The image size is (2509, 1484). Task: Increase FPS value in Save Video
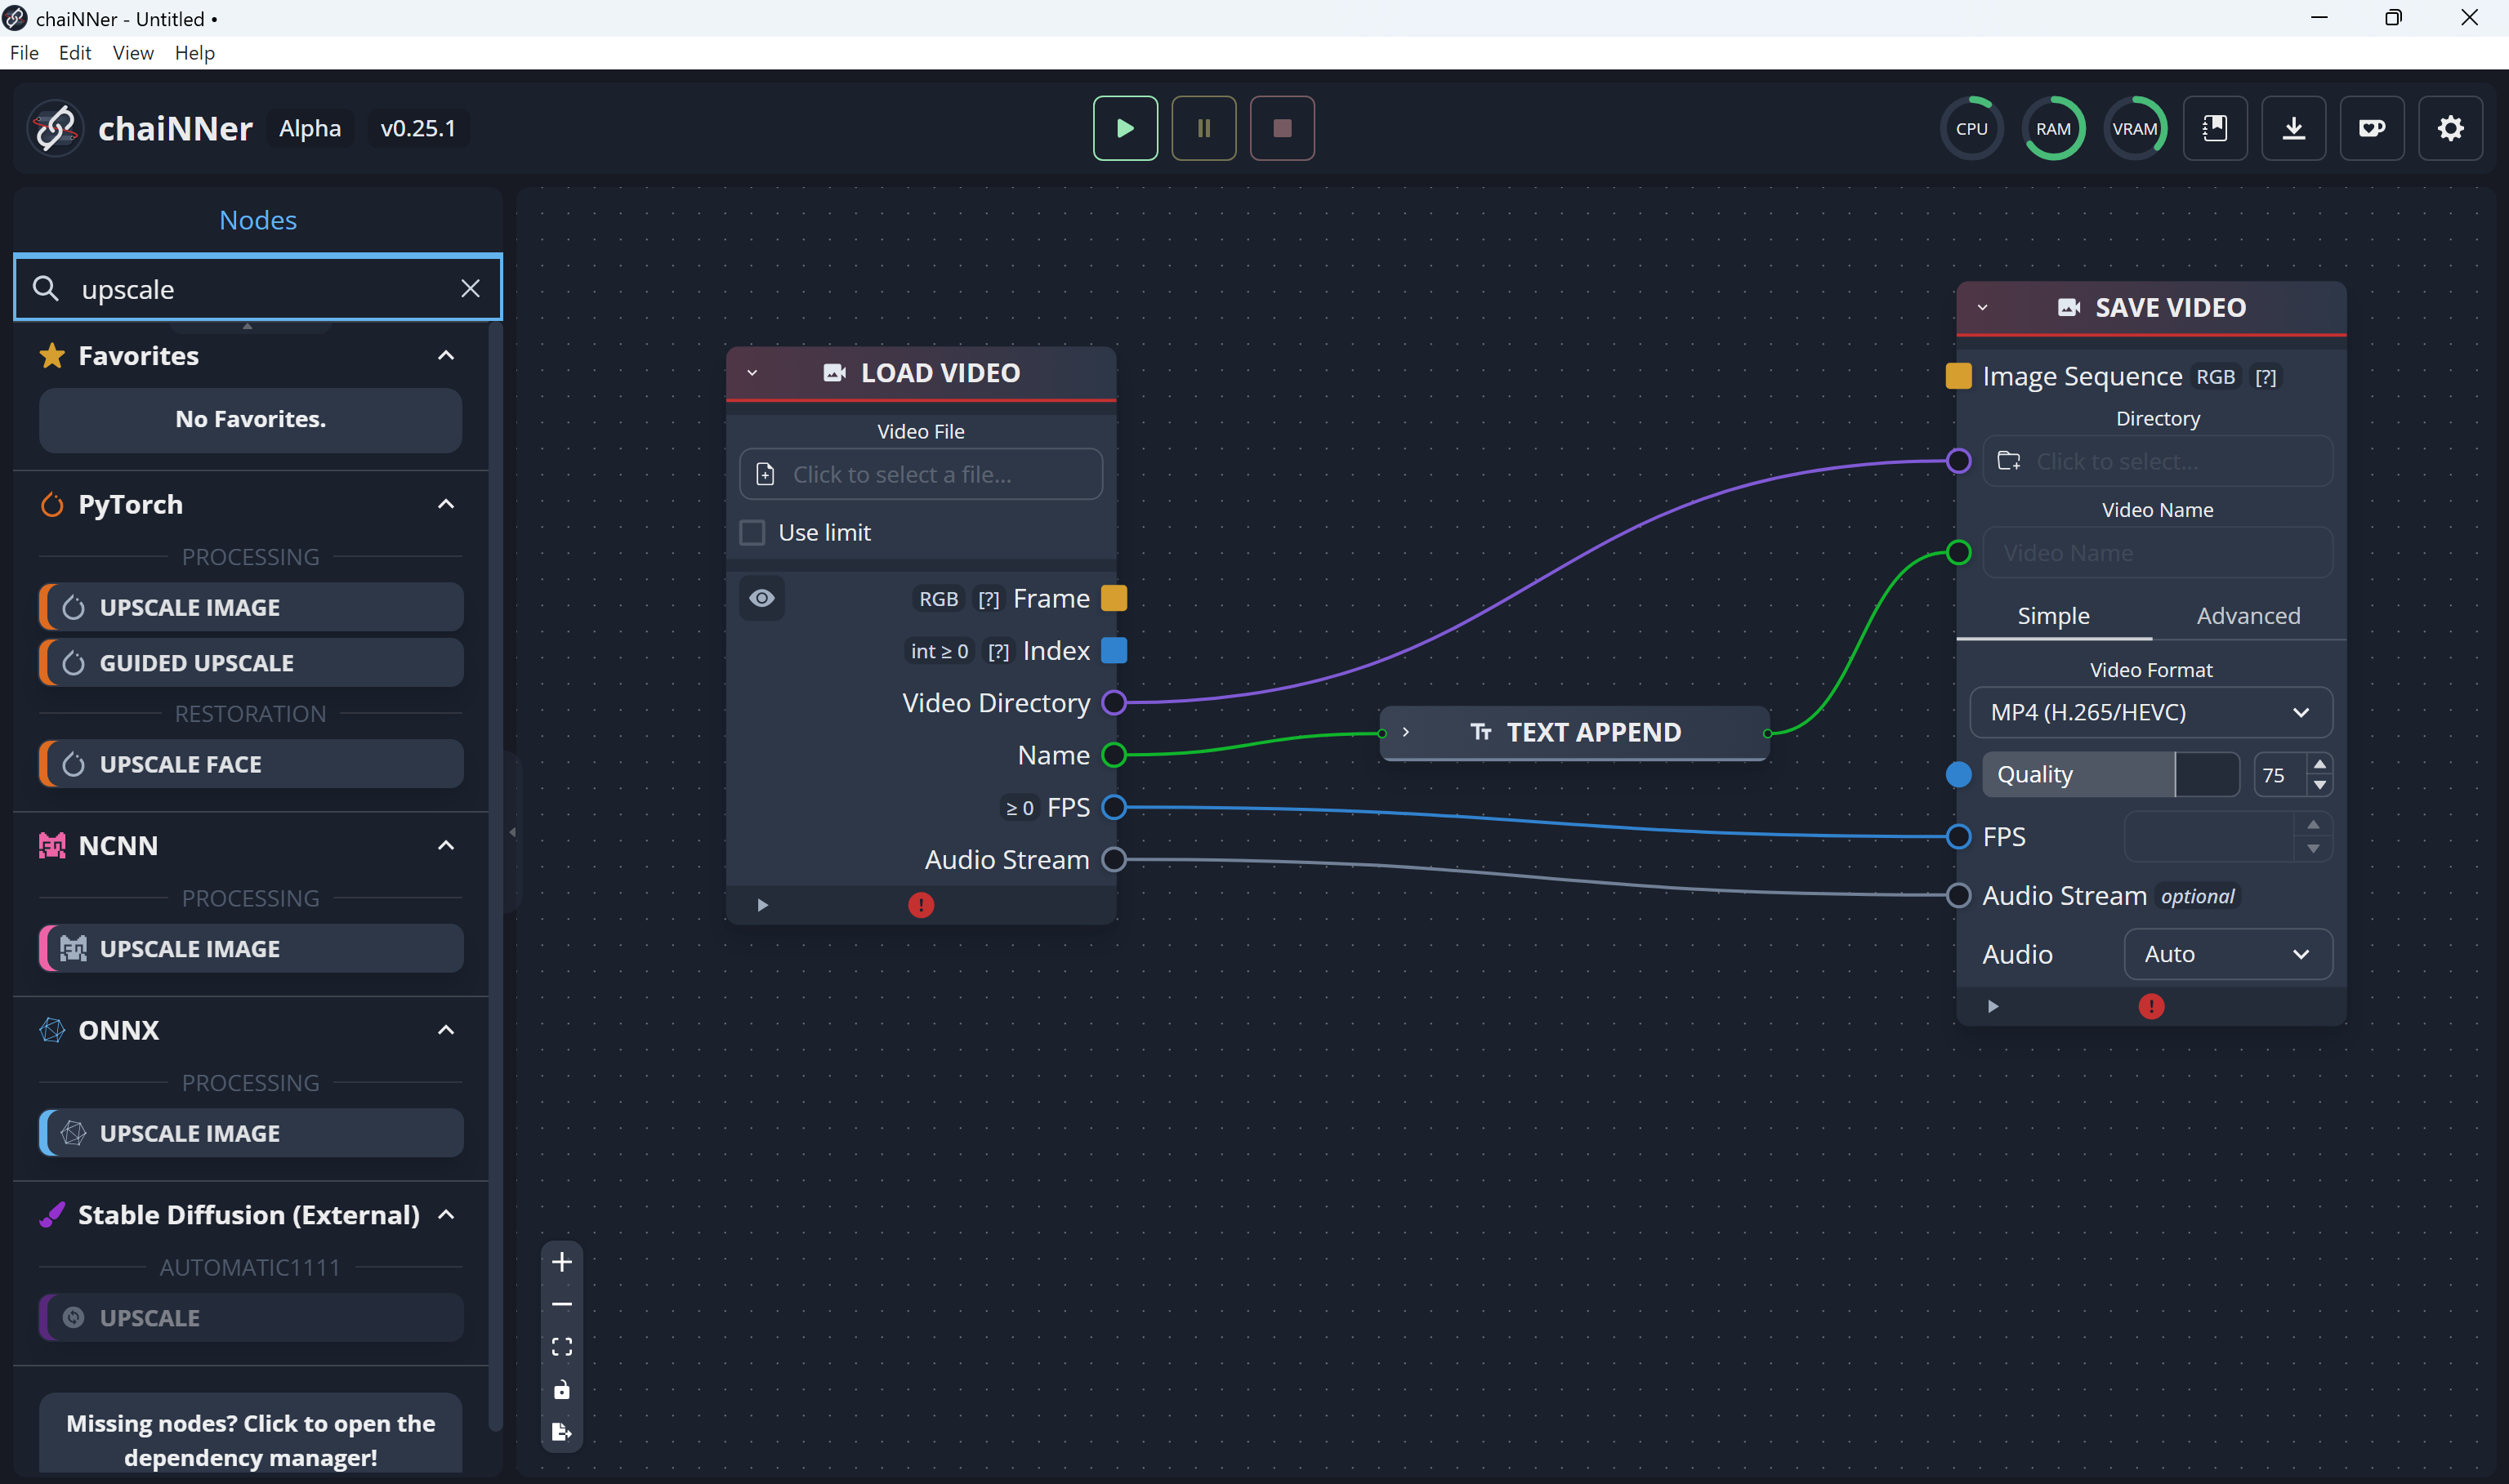pyautogui.click(x=2313, y=825)
